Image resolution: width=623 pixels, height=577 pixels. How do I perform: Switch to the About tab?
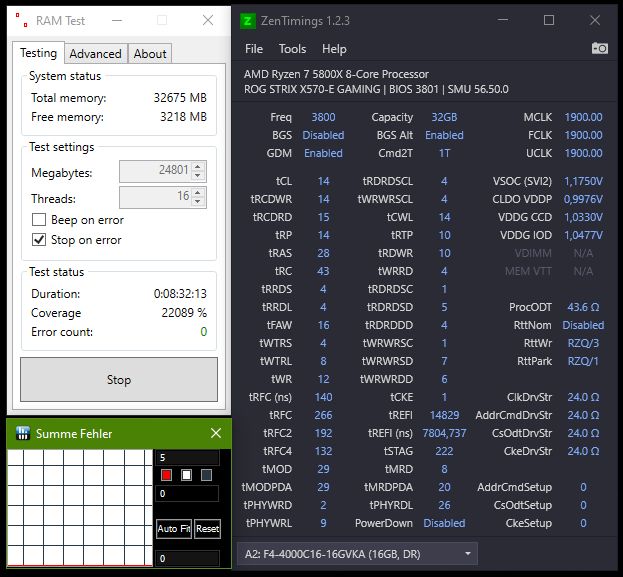[150, 54]
